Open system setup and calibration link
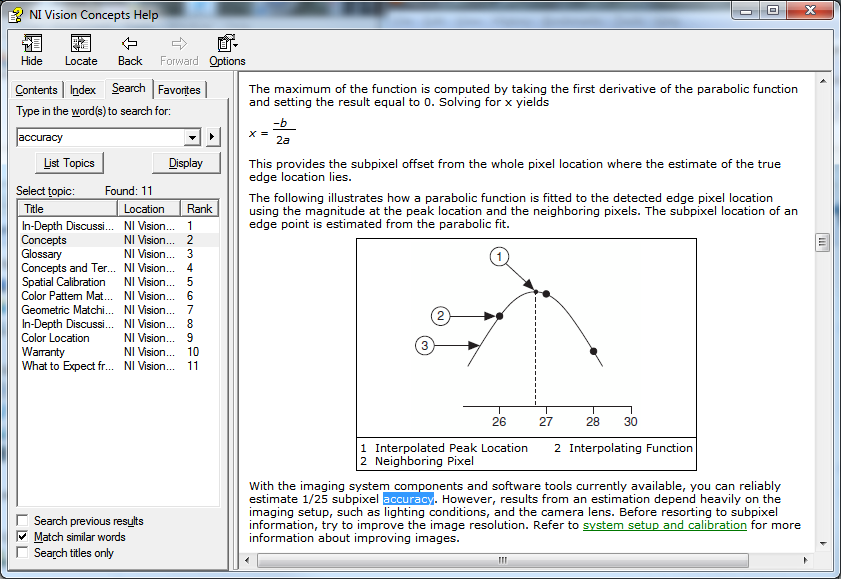Screen dimensions: 841x579 [x=665, y=525]
